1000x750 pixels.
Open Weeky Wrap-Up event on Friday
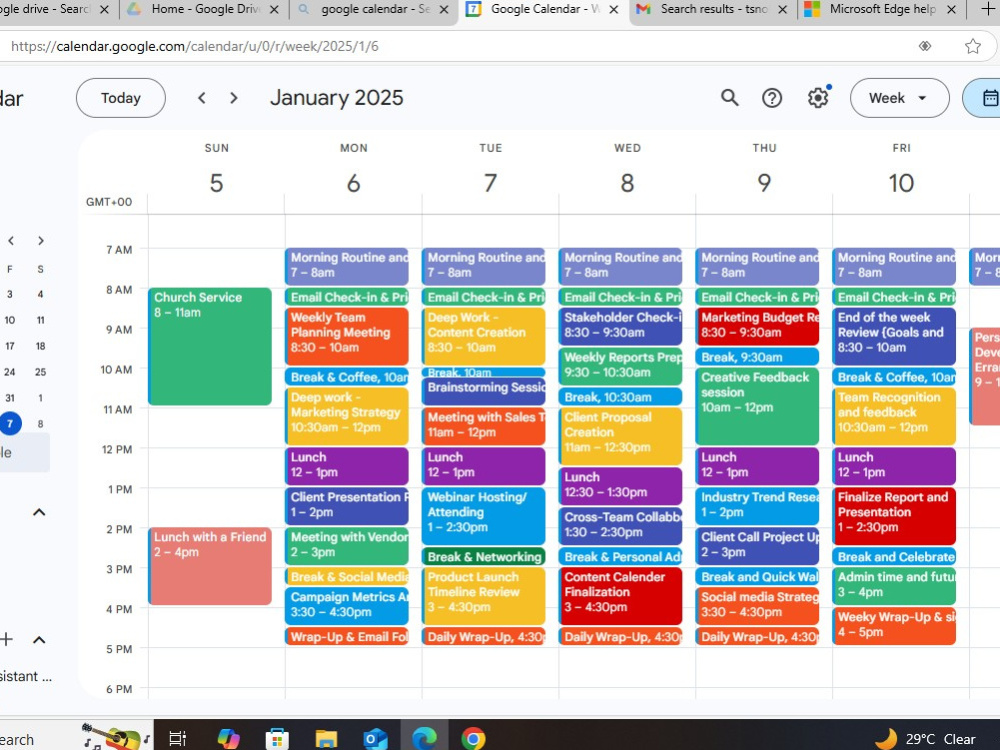pos(893,626)
